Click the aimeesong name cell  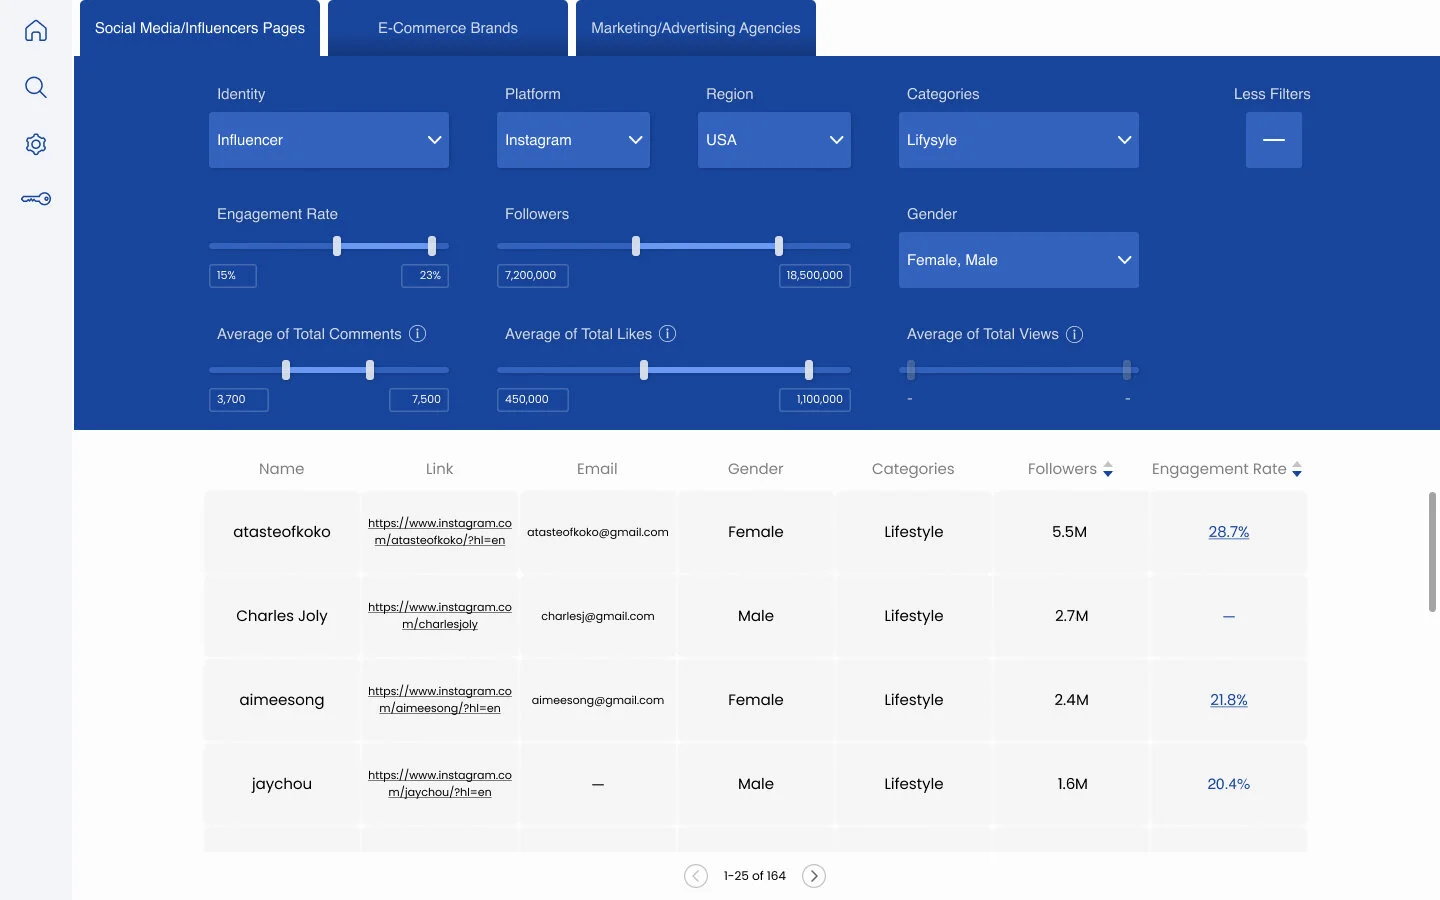click(x=282, y=700)
